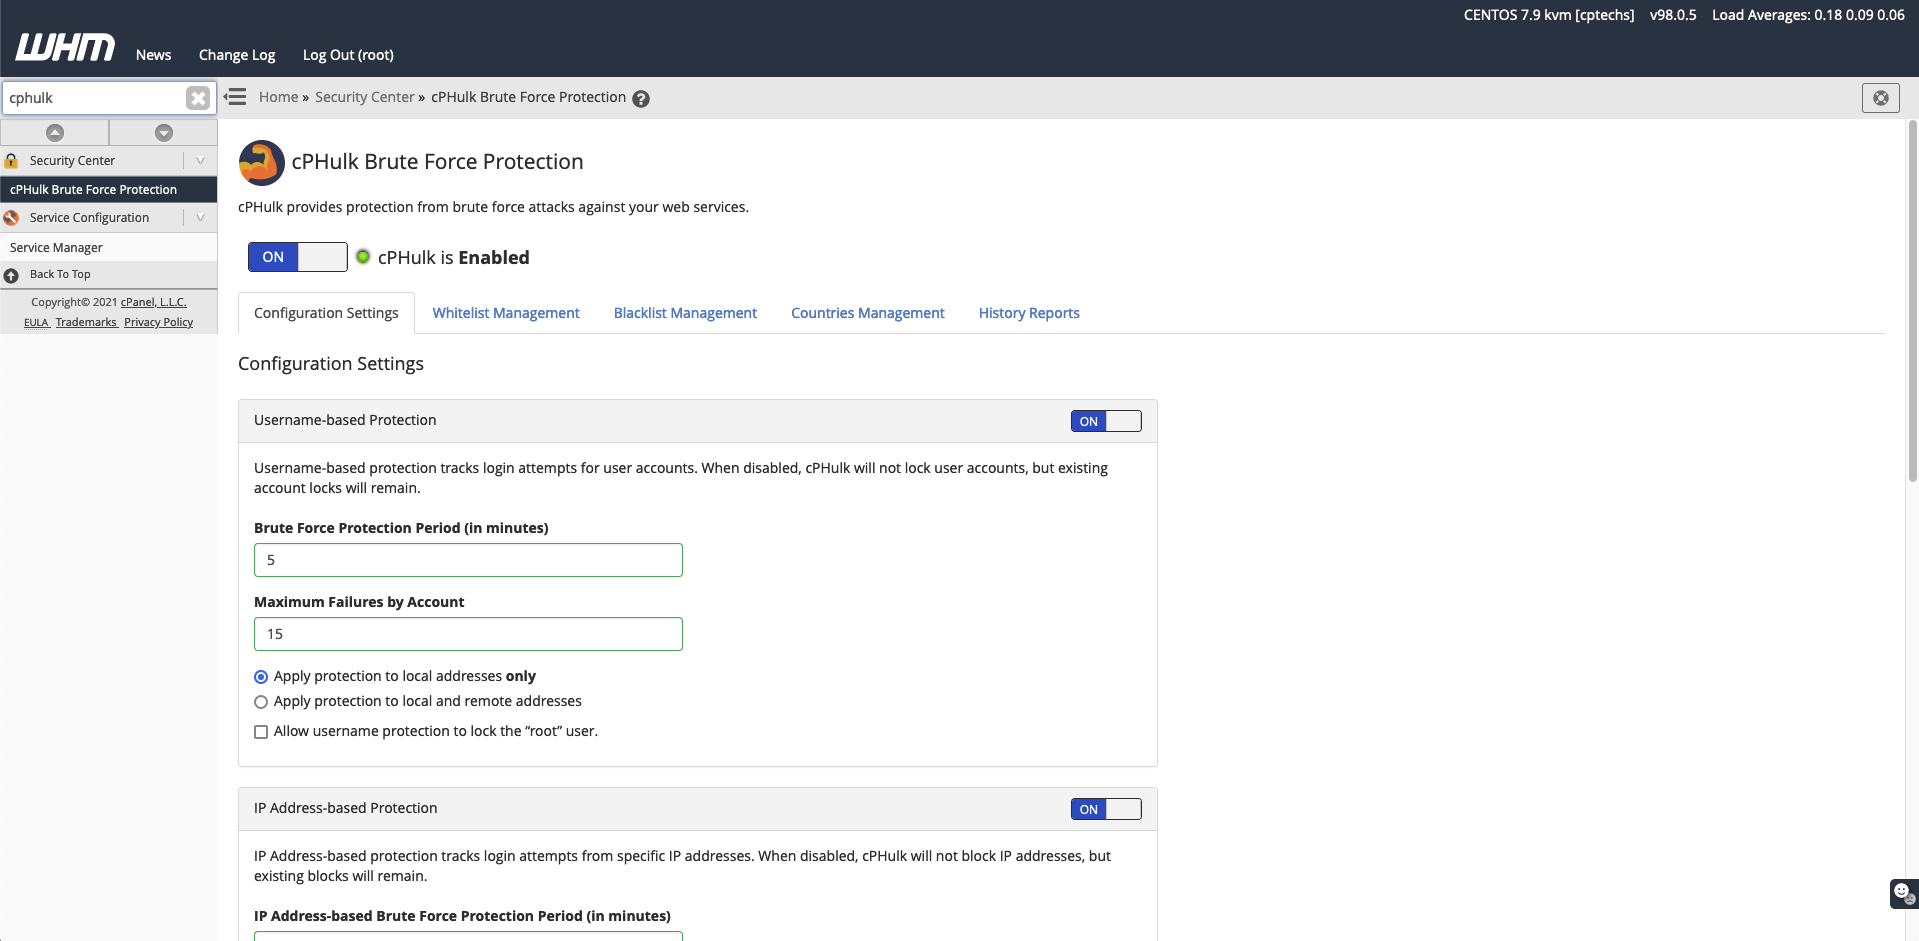Open Service Manager in sidebar

coord(109,248)
